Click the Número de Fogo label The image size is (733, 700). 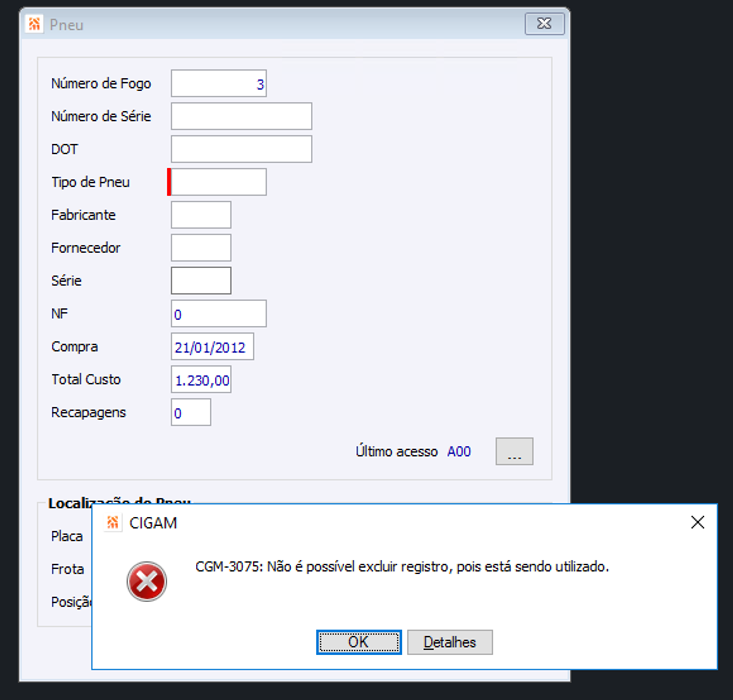[101, 84]
